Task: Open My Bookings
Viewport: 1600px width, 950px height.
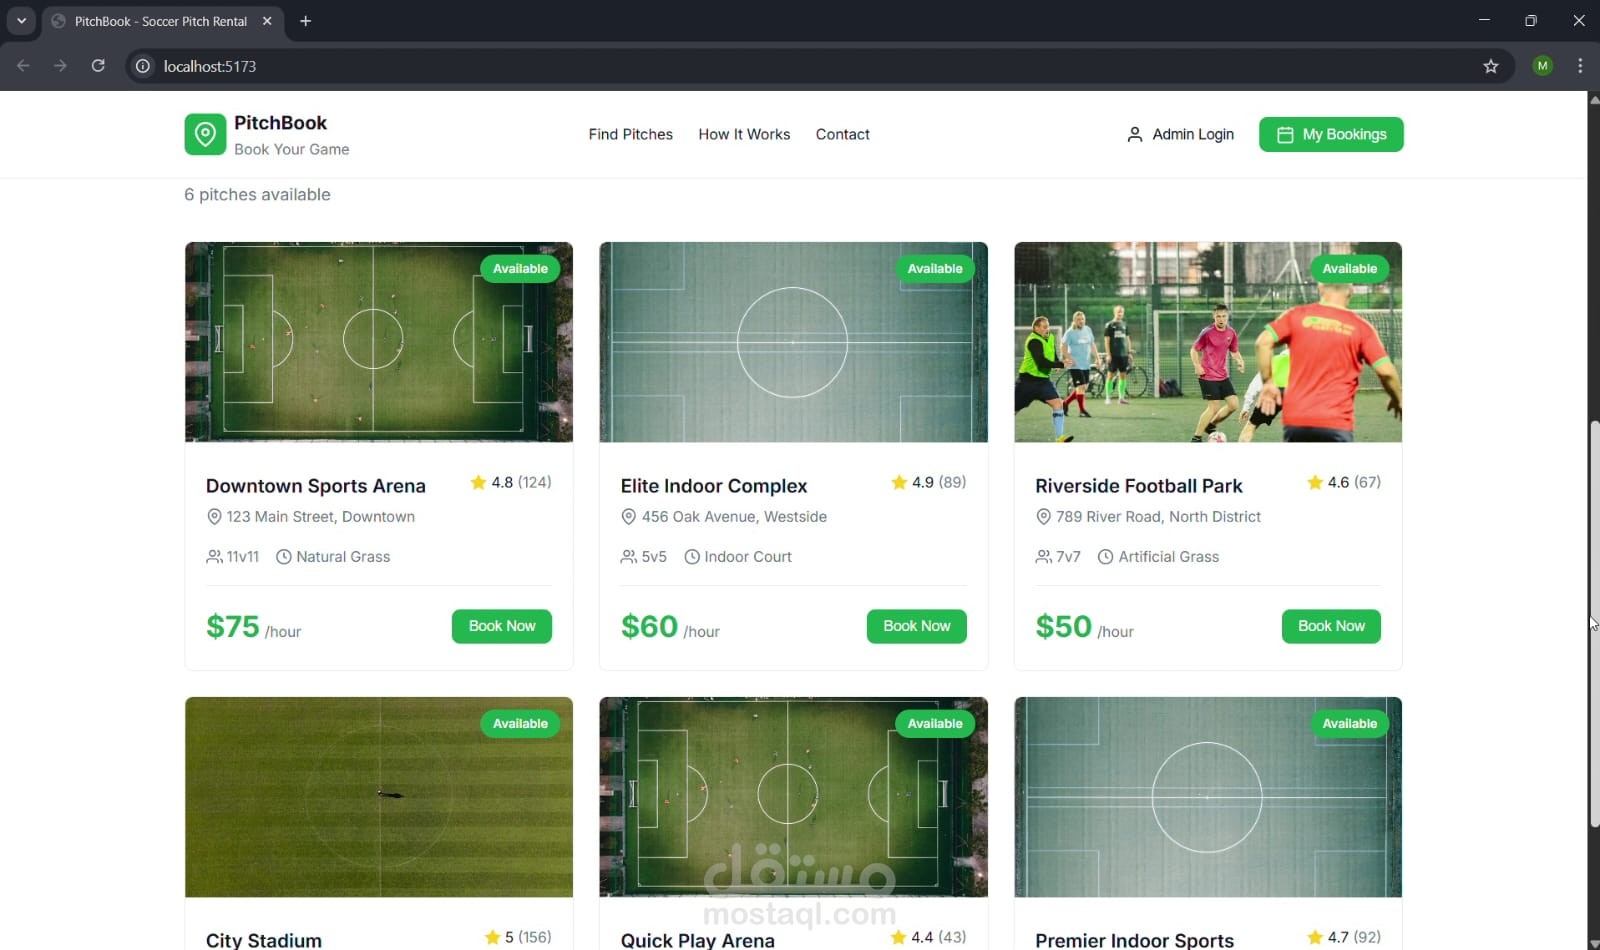Action: (1331, 134)
